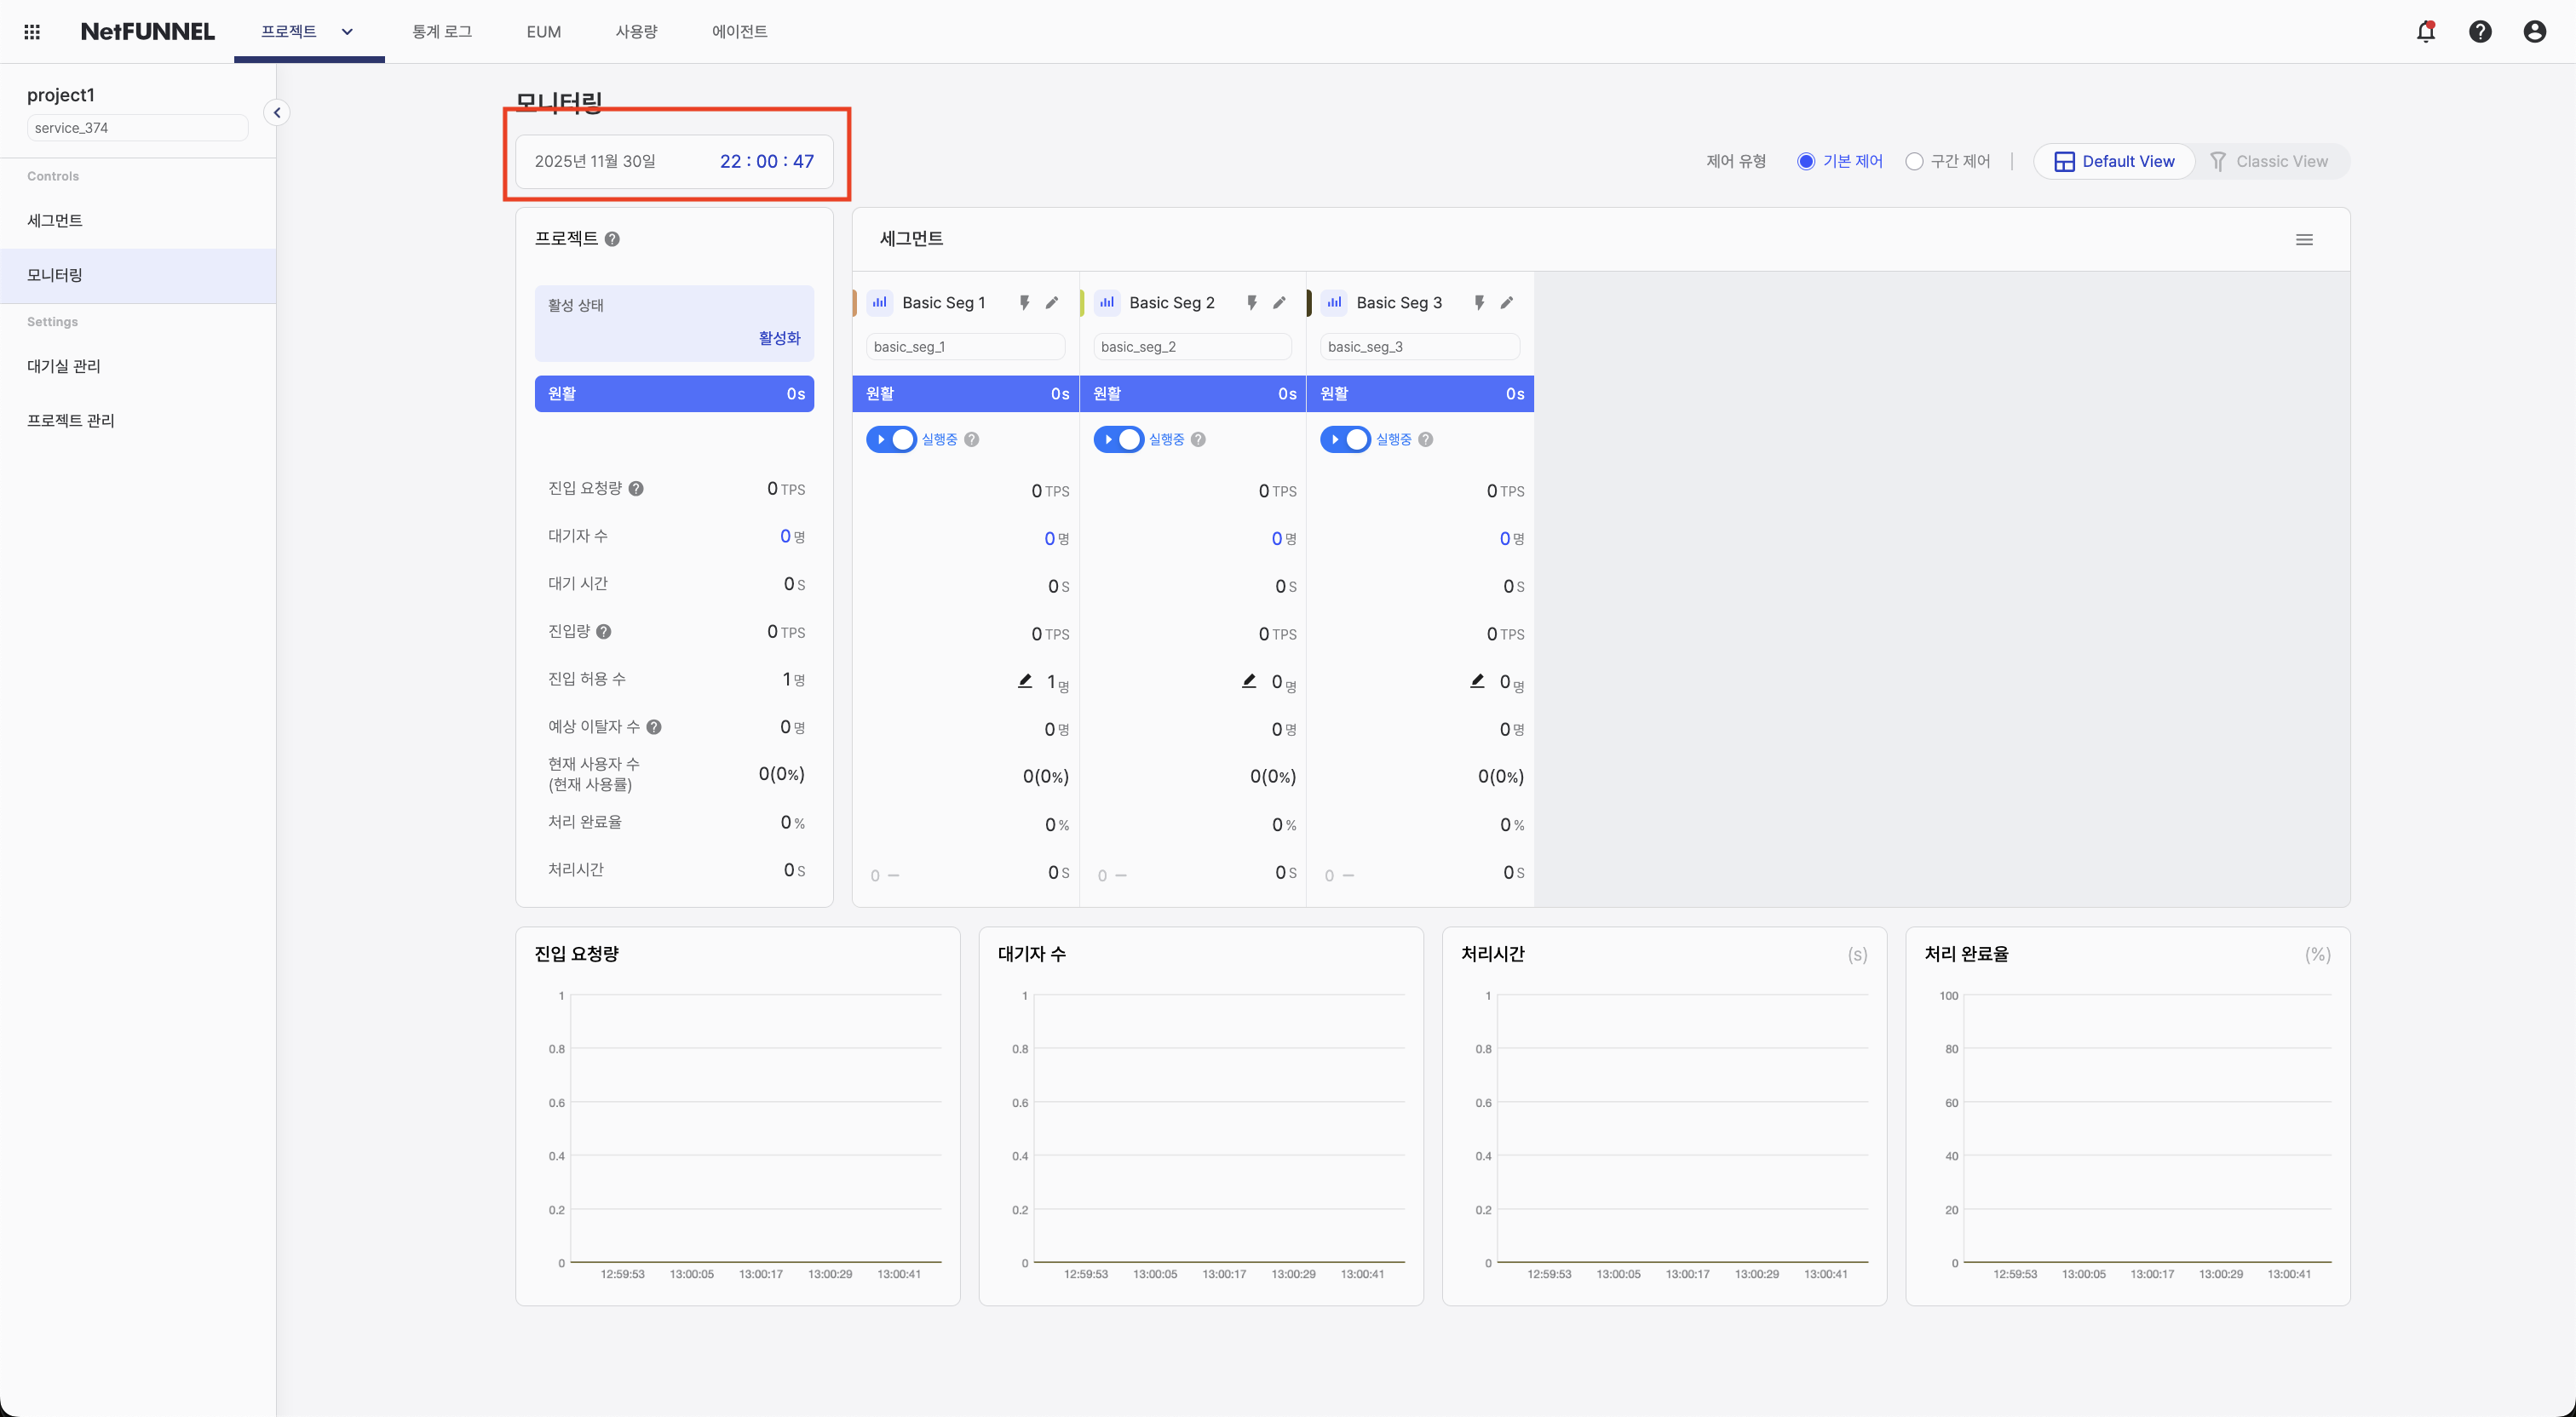Image resolution: width=2576 pixels, height=1417 pixels.
Task: Go to 세그먼트 in the sidebar
Action: [55, 220]
